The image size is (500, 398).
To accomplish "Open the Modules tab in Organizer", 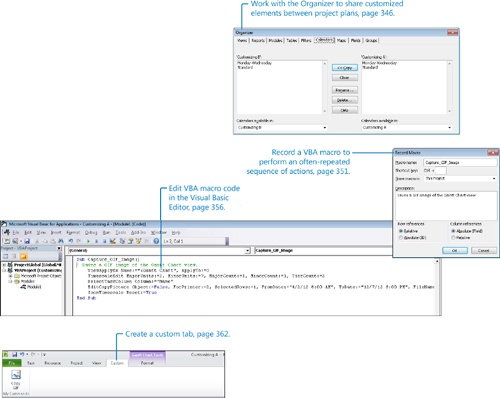I will [x=275, y=40].
